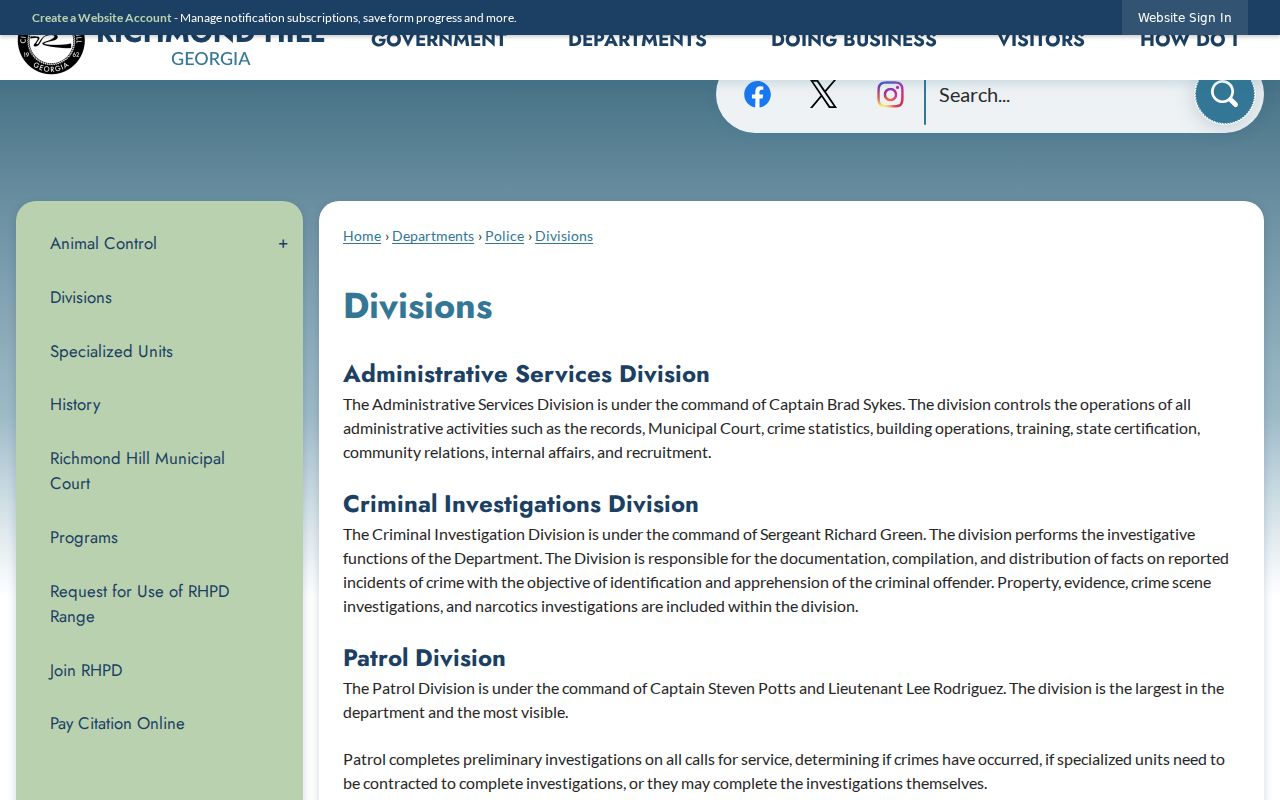This screenshot has width=1280, height=800.
Task: Click the Administrative Services Division heading
Action: (x=526, y=374)
